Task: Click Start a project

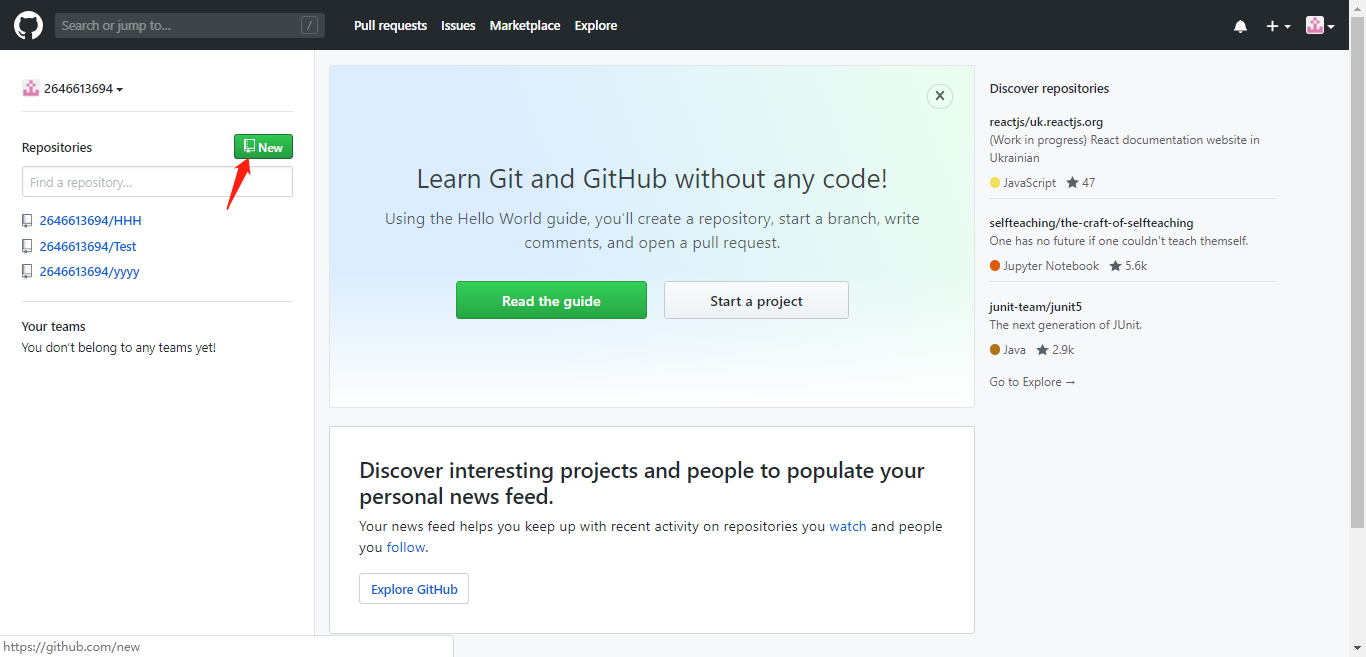Action: [756, 300]
